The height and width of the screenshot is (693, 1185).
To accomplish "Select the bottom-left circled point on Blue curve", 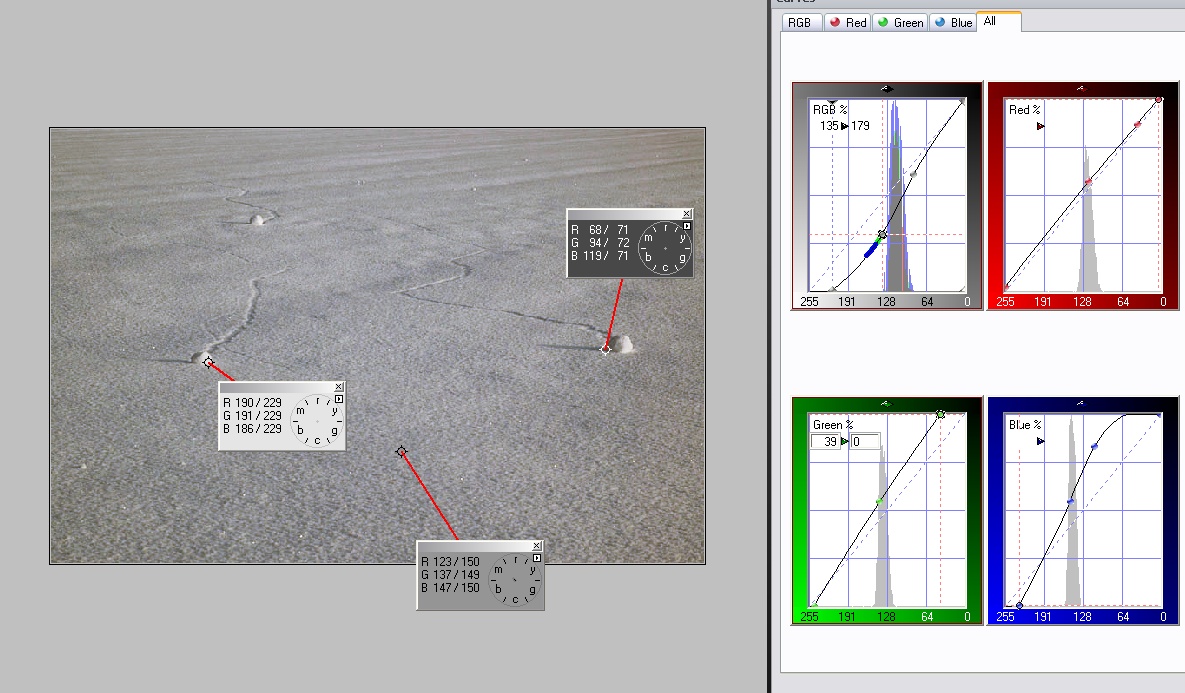I will [1019, 605].
